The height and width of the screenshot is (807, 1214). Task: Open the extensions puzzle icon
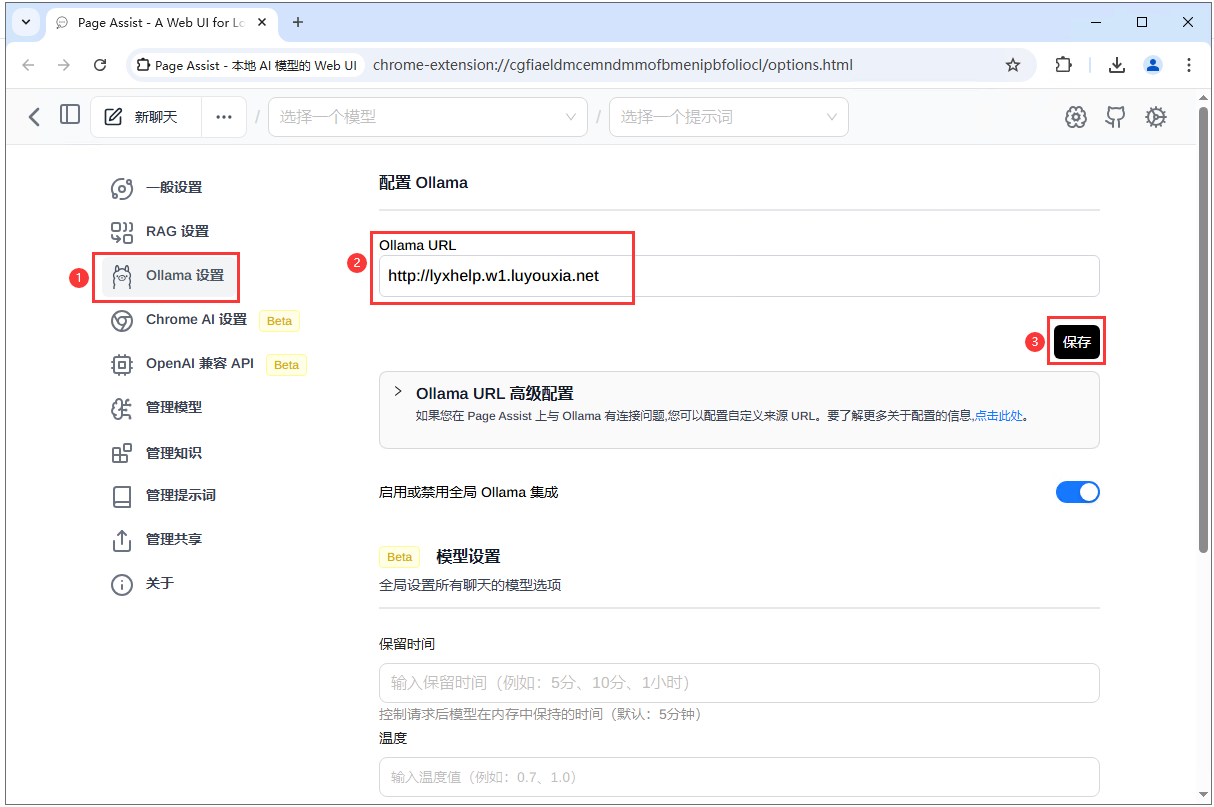coord(1063,65)
